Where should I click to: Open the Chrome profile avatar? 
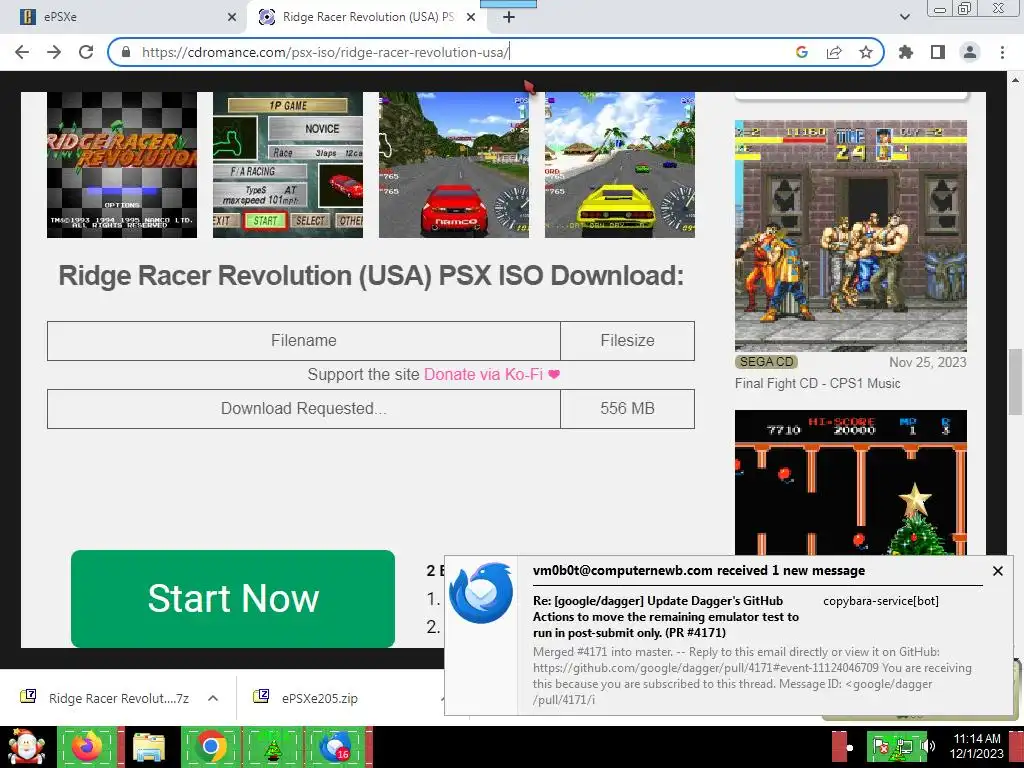coord(970,52)
